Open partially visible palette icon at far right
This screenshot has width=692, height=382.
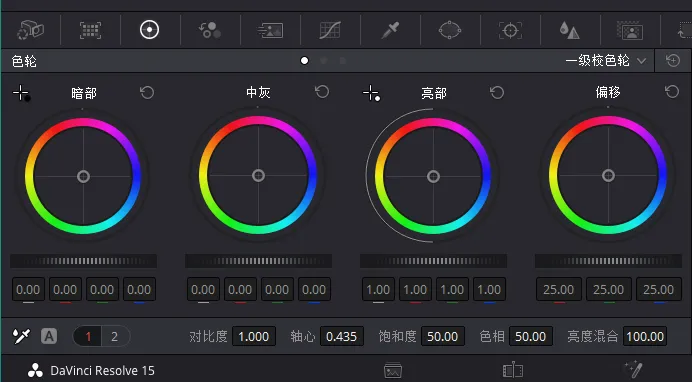pos(684,30)
